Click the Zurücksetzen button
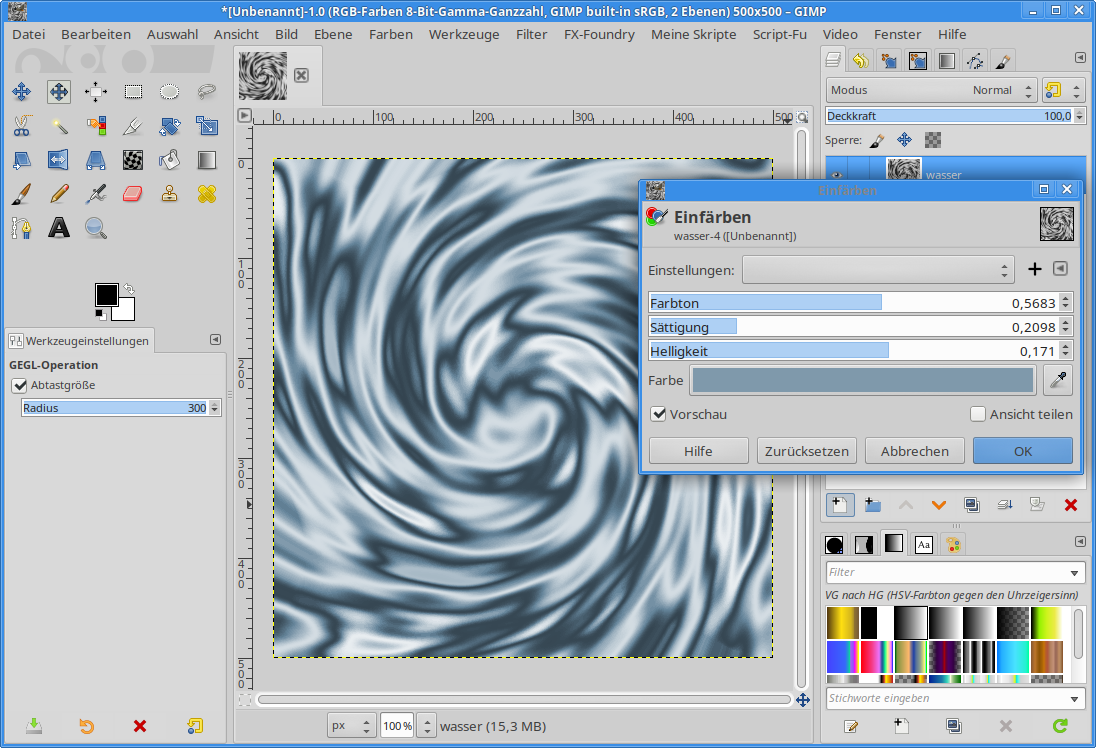1096x748 pixels. [x=806, y=451]
